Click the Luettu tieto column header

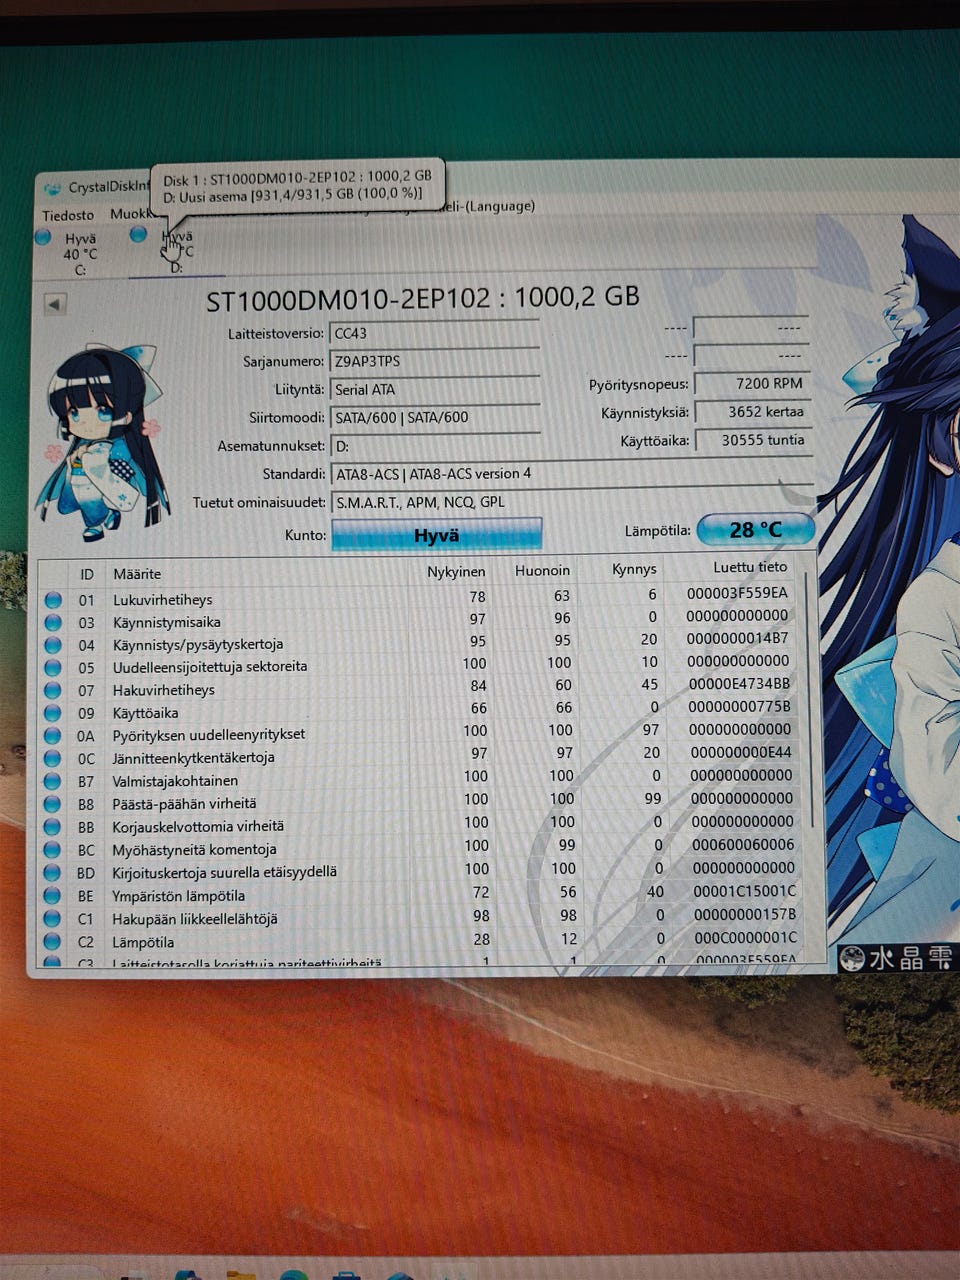tap(750, 566)
